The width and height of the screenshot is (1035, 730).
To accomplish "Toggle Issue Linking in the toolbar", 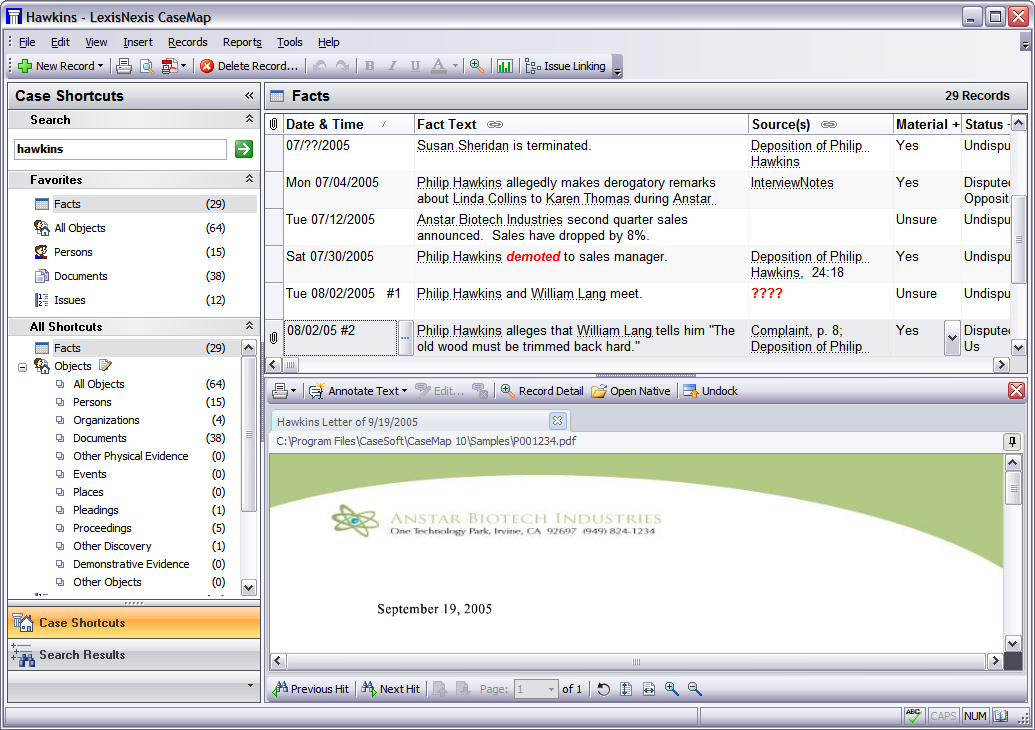I will click(566, 66).
